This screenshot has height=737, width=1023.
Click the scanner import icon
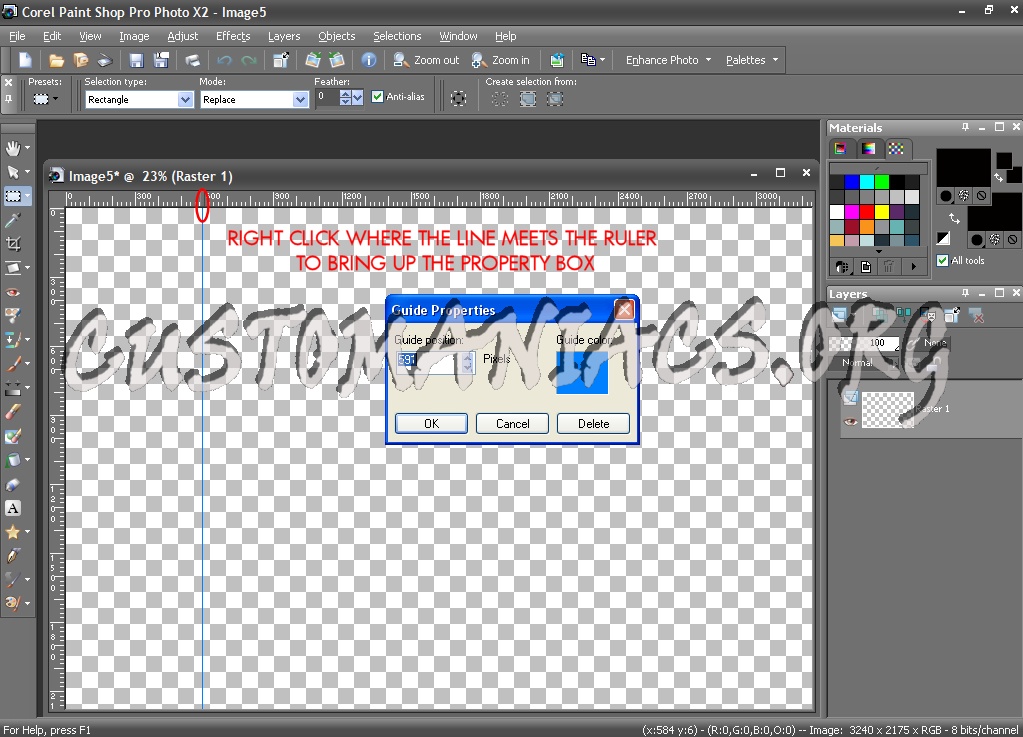105,60
